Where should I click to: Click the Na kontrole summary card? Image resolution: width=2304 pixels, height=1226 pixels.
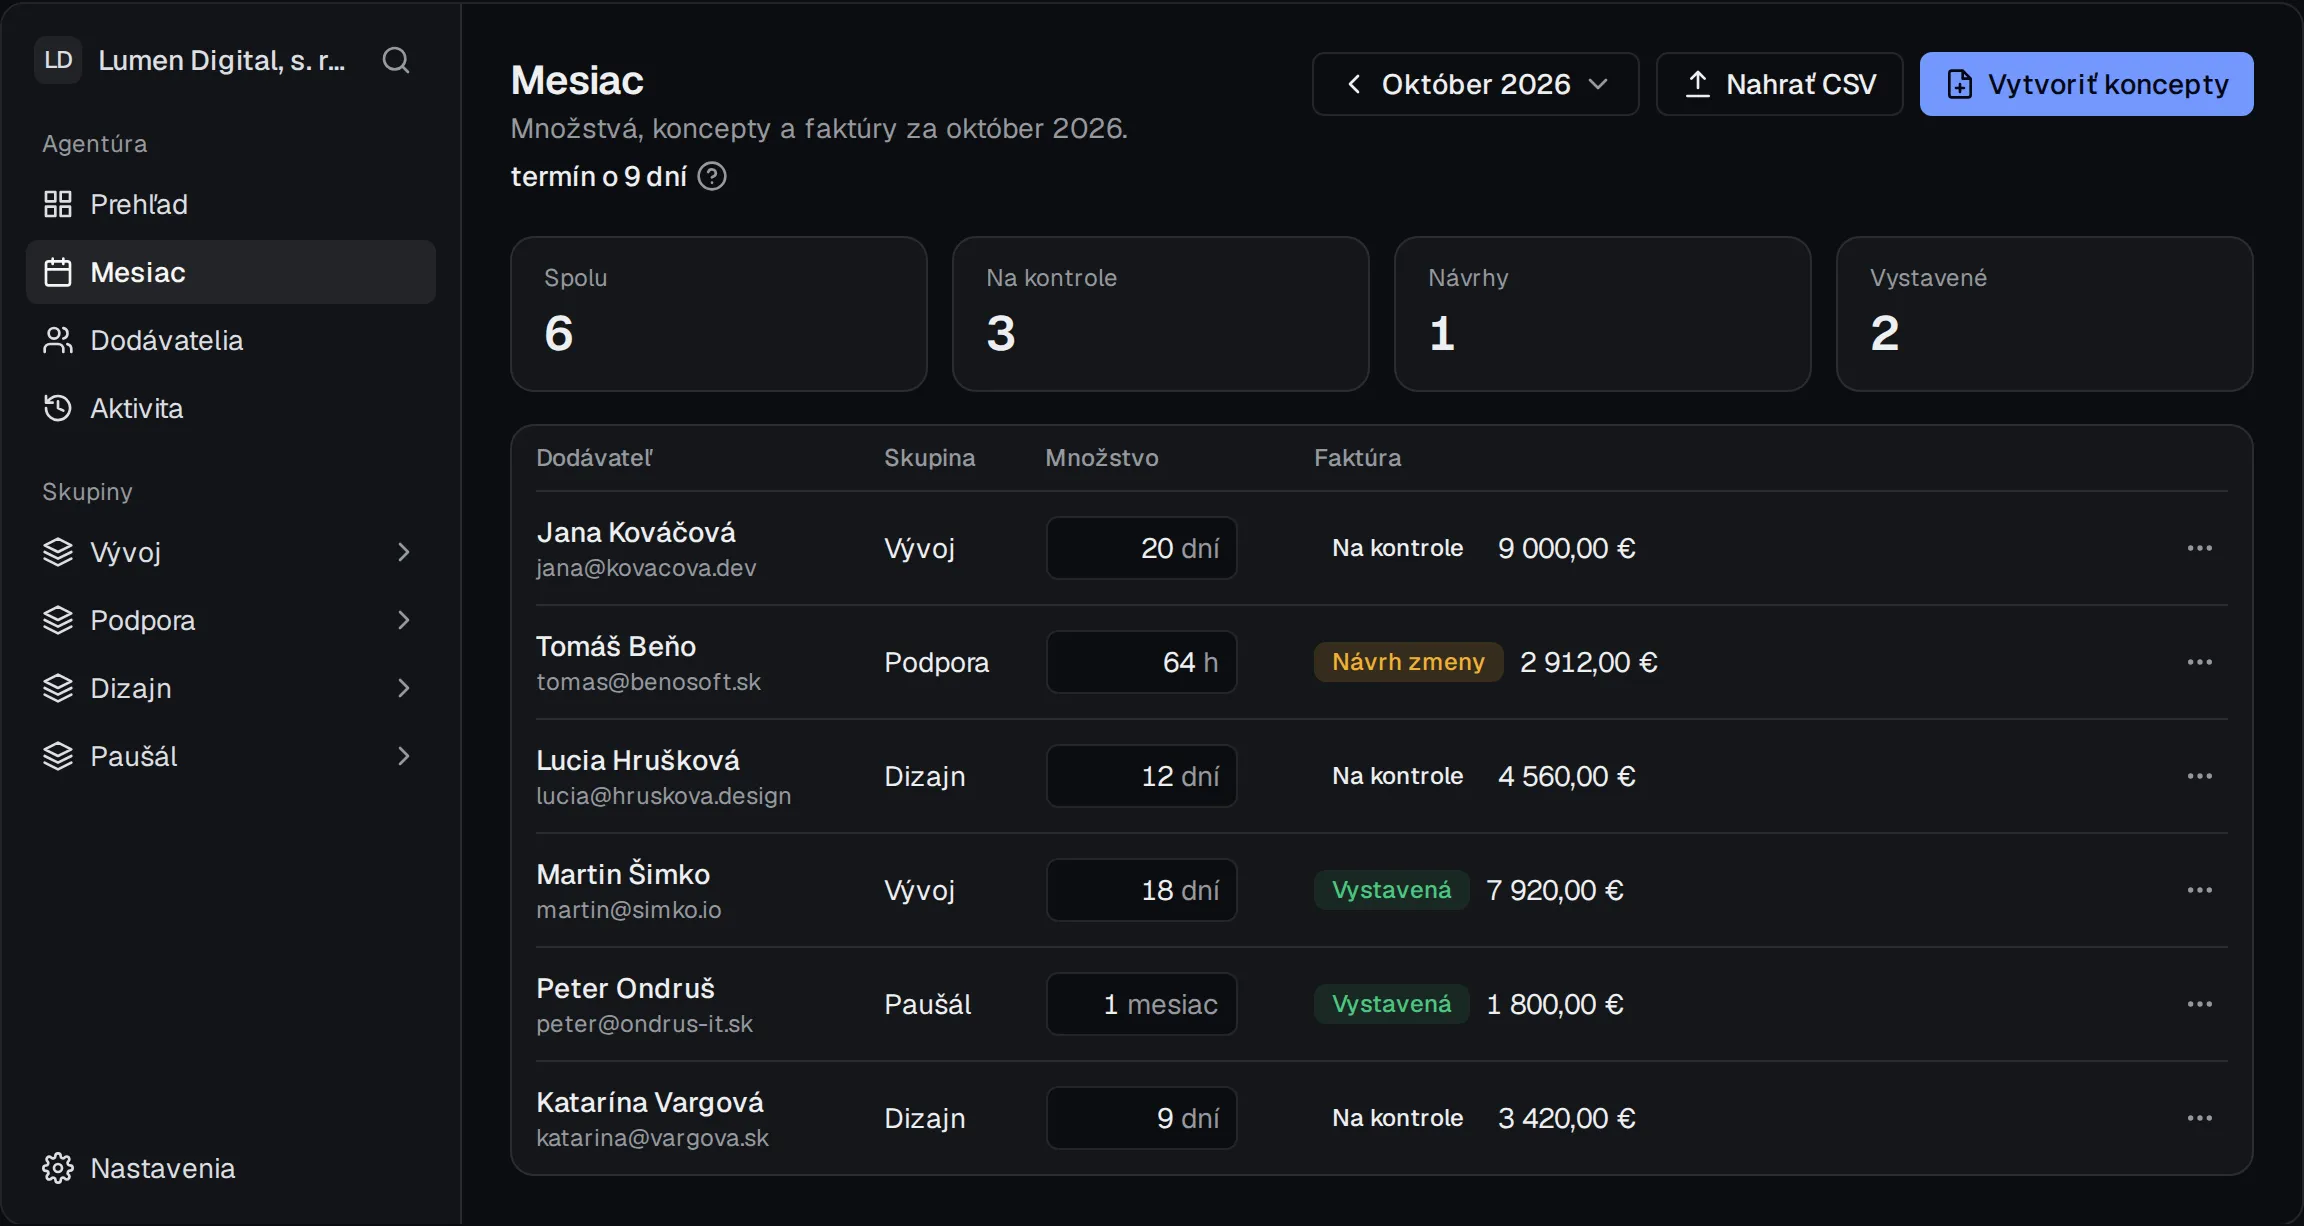point(1161,314)
